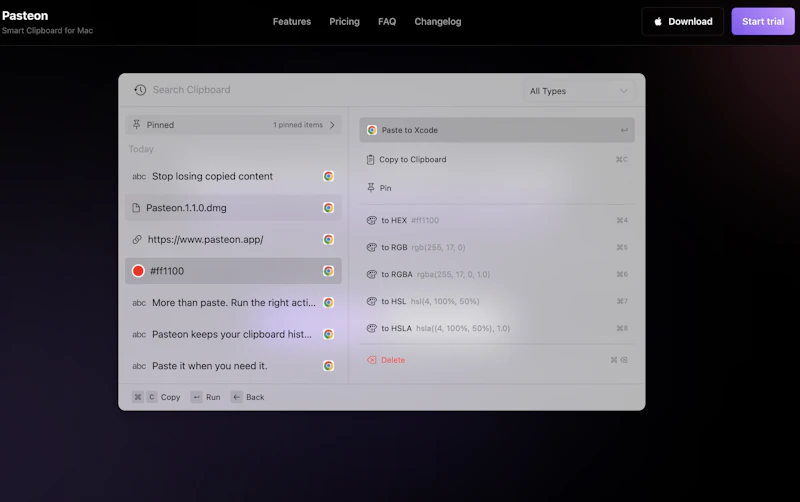800x502 pixels.
Task: Open the All Types dropdown
Action: [x=579, y=91]
